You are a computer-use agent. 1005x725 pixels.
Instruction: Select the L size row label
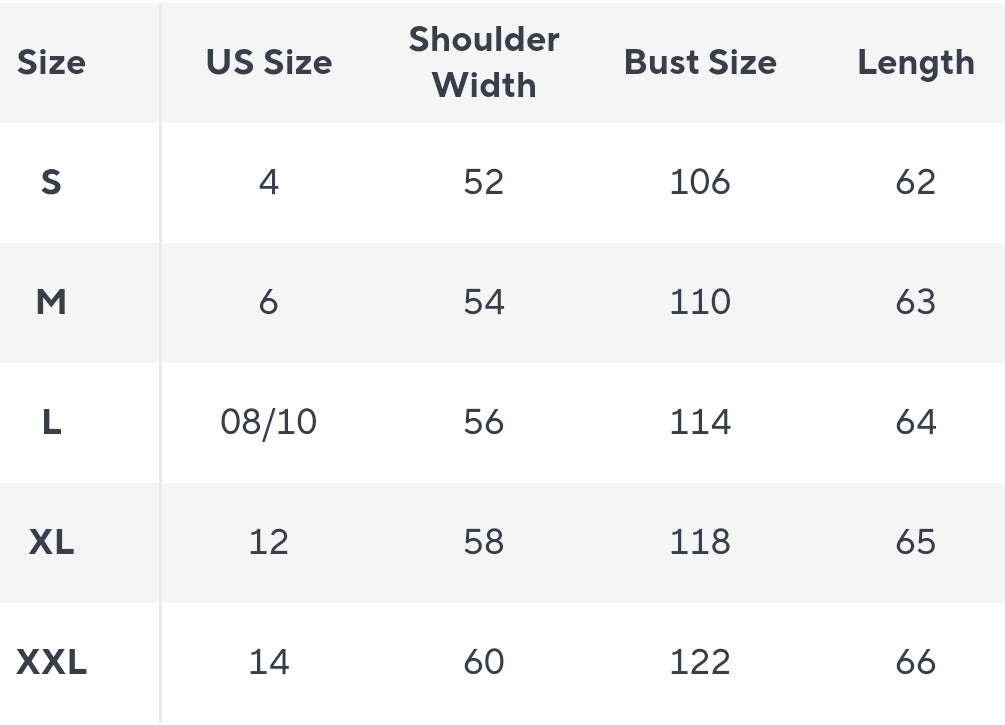pos(51,422)
